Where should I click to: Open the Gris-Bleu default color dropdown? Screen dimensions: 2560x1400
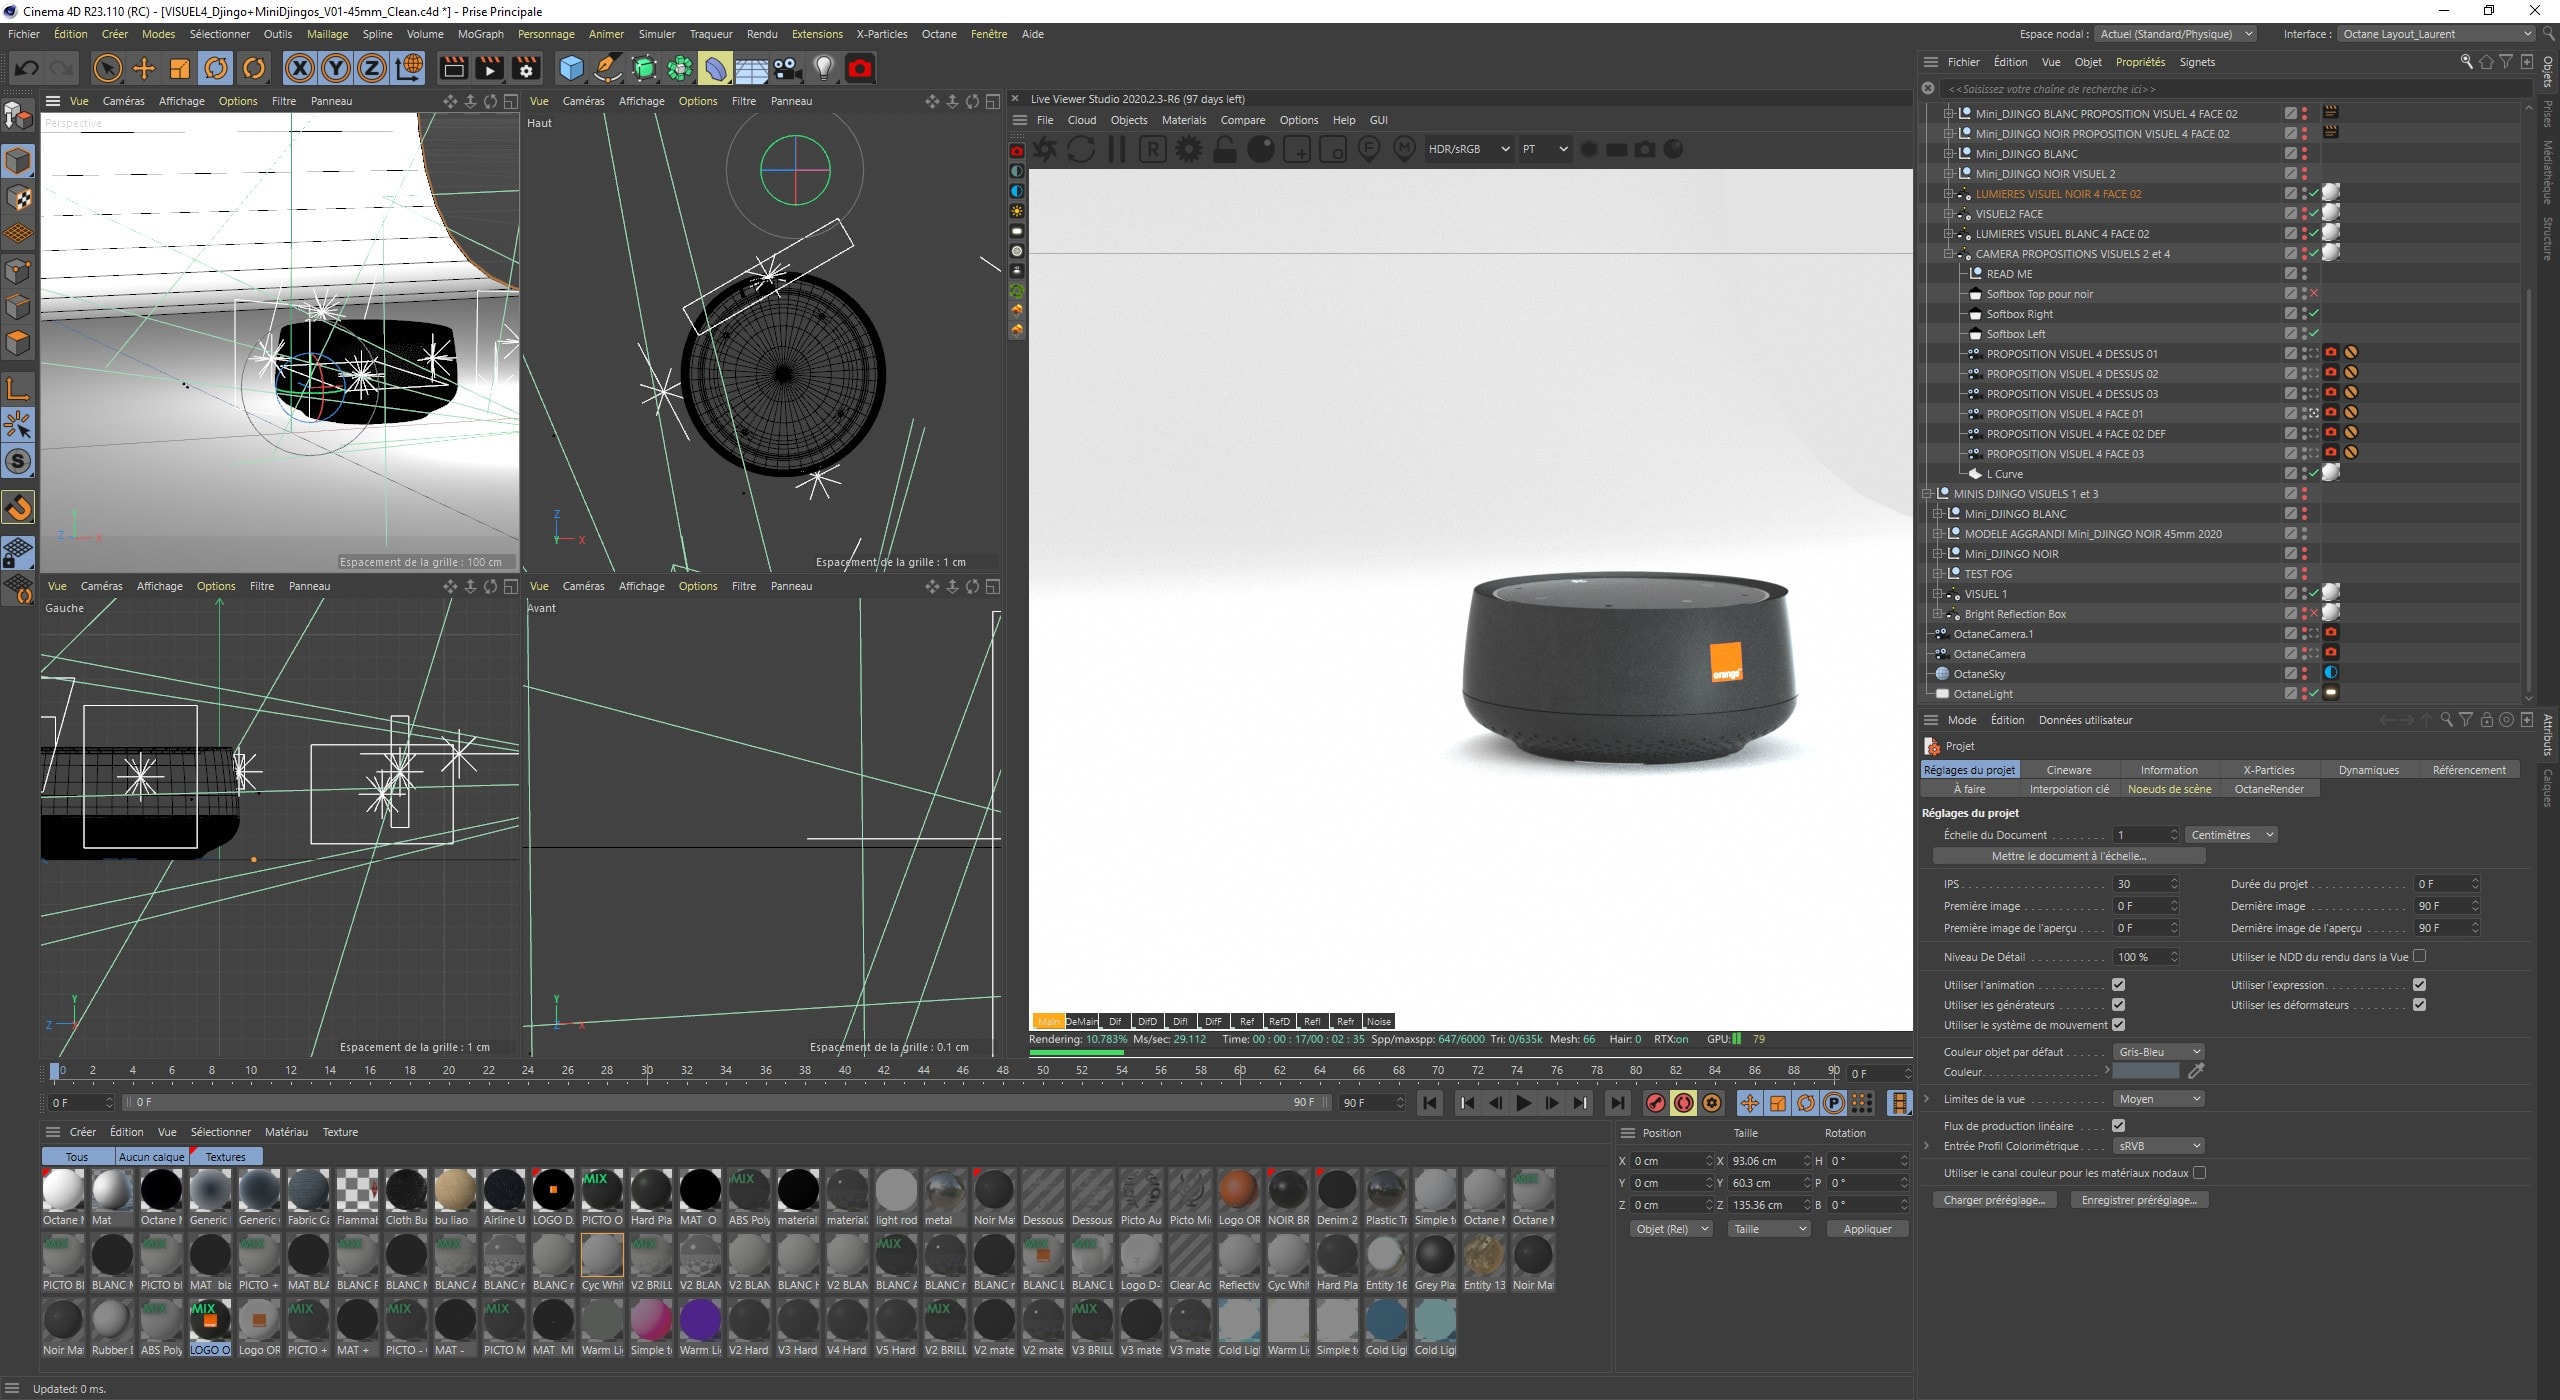point(2159,1052)
